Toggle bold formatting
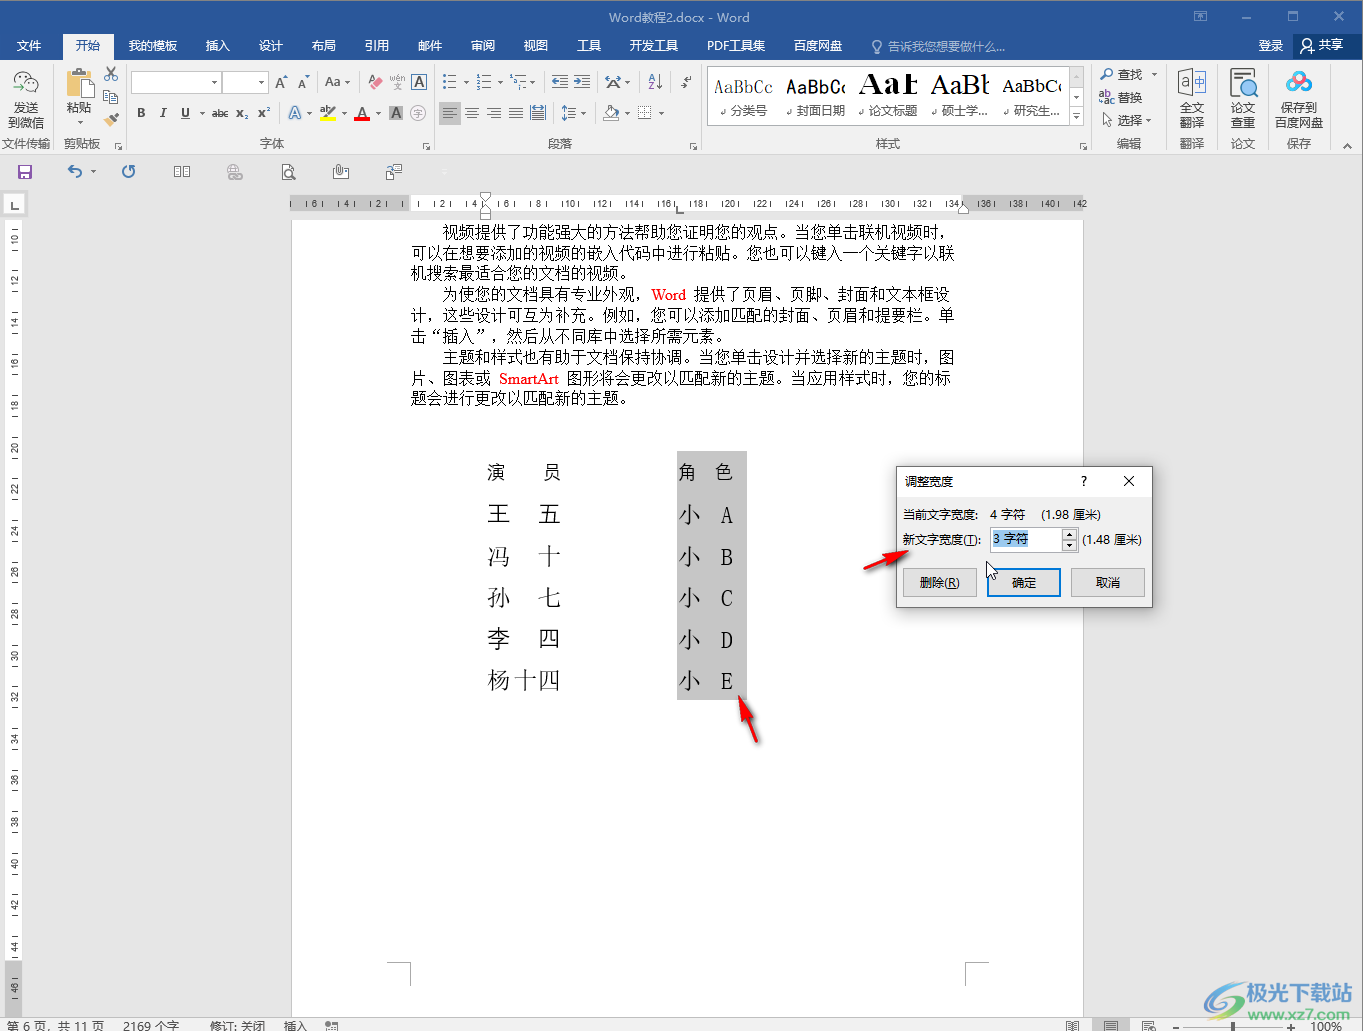The width and height of the screenshot is (1363, 1031). (141, 113)
